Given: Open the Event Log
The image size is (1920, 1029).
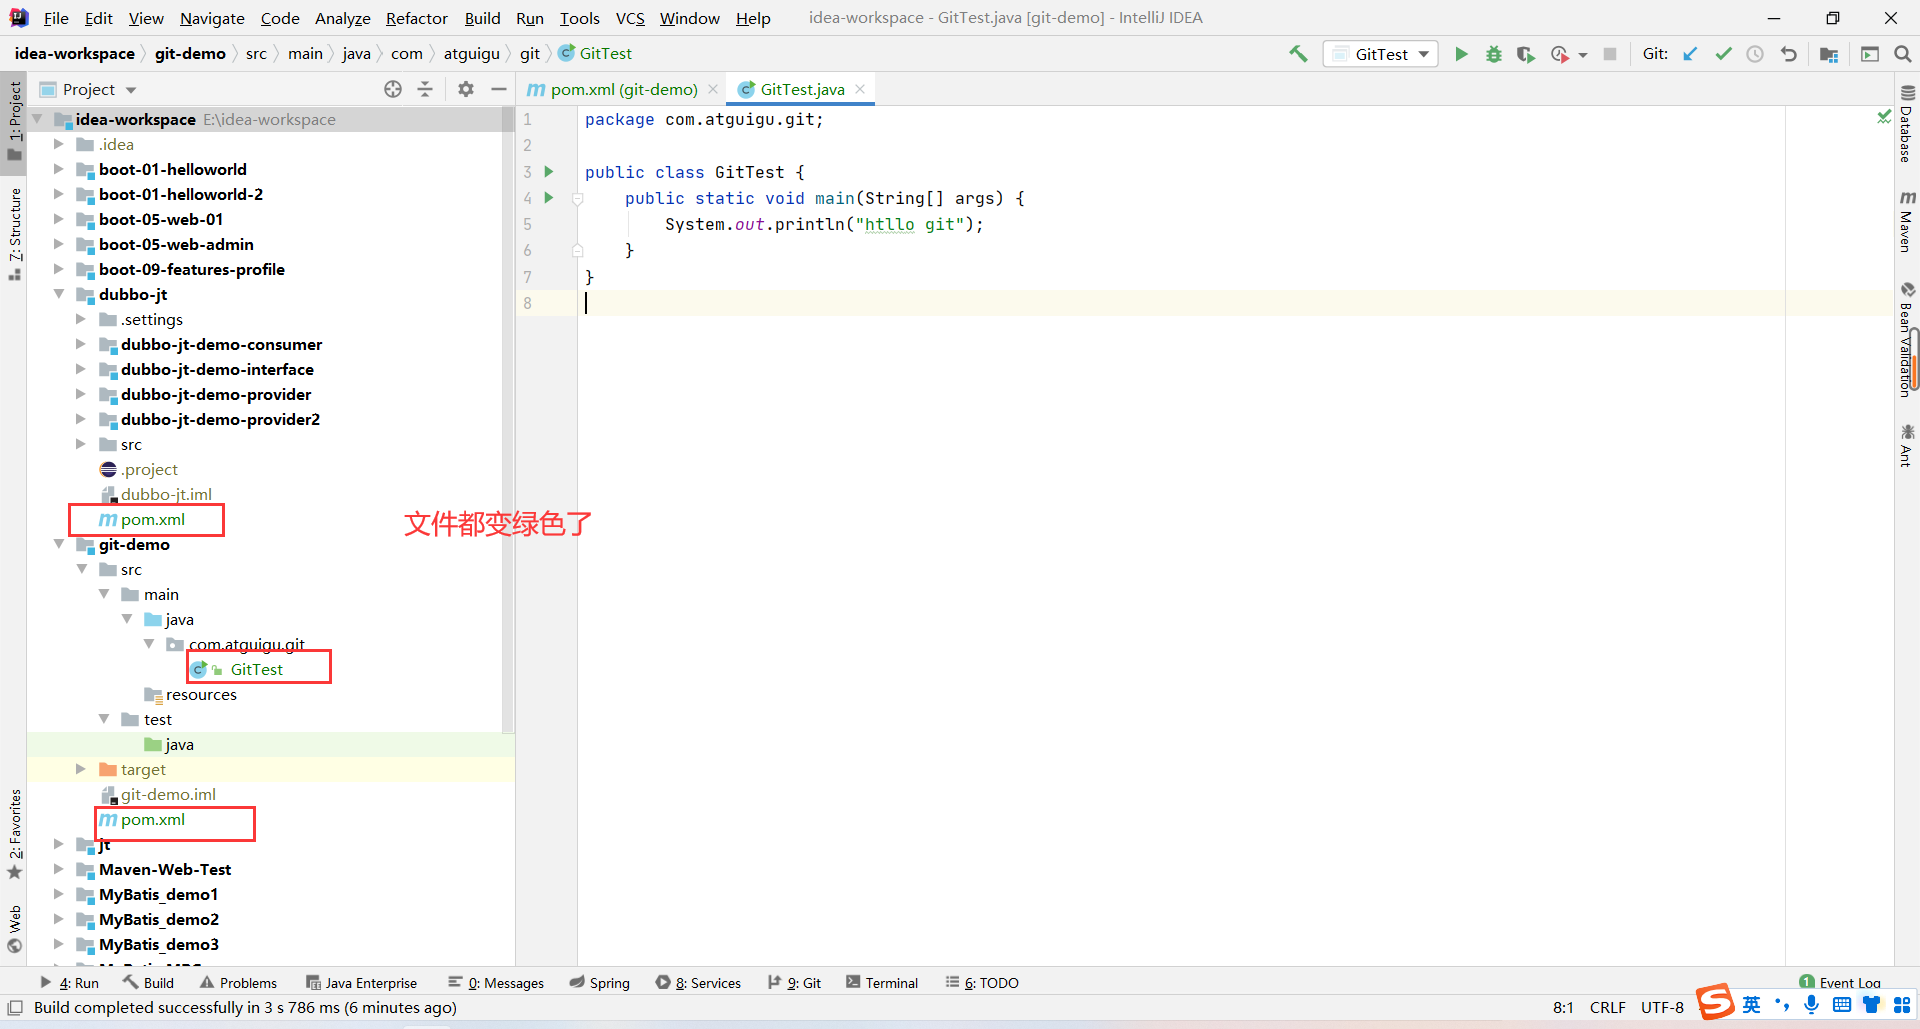Looking at the screenshot, I should coord(1840,983).
